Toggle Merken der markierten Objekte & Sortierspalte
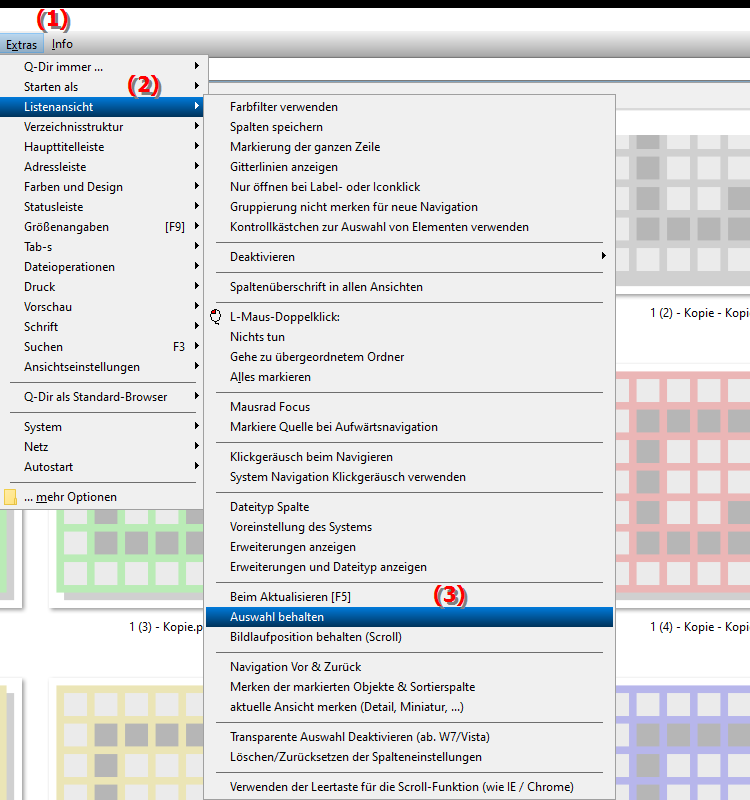 tap(409, 687)
